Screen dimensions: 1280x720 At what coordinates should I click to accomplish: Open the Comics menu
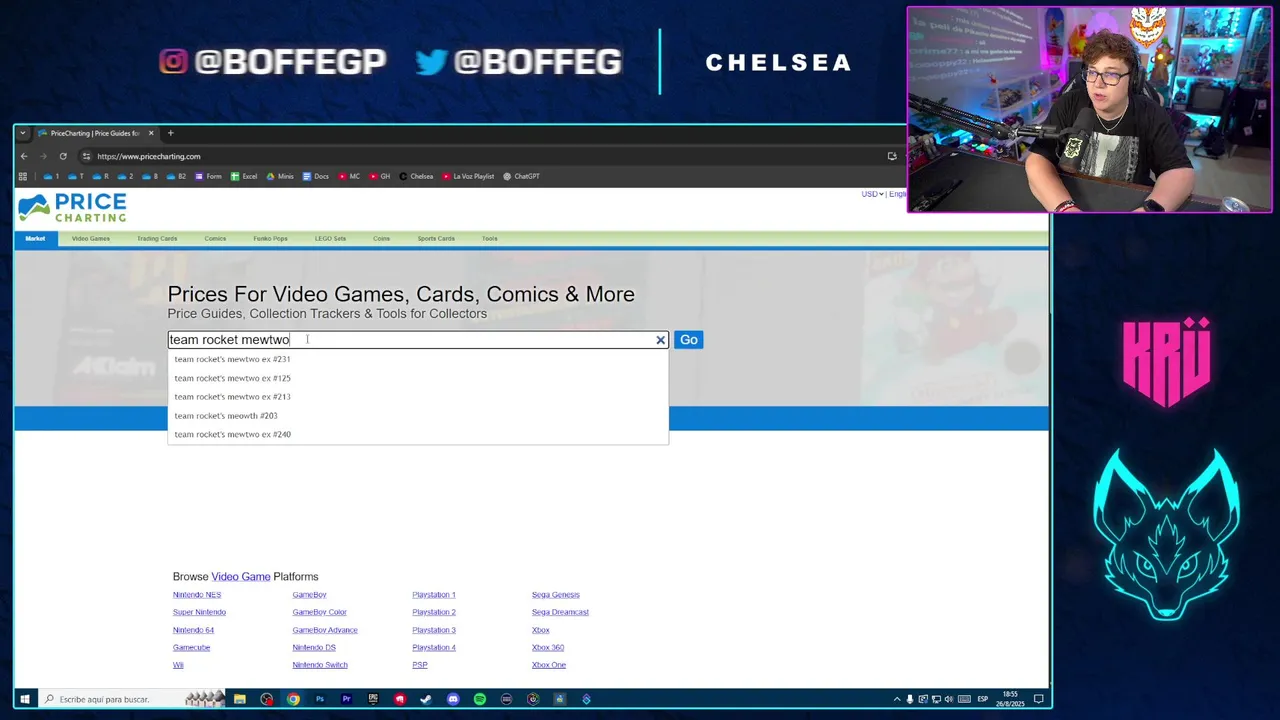pyautogui.click(x=215, y=238)
